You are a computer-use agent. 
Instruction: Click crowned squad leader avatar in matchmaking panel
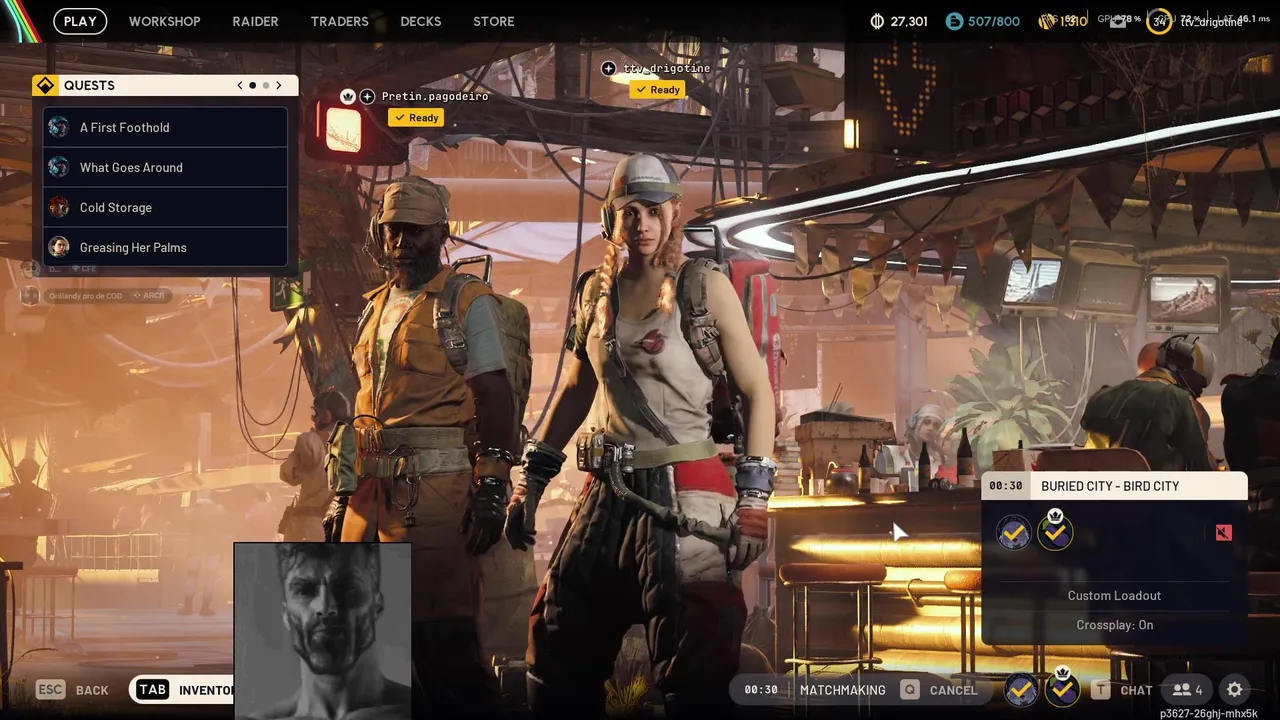[1055, 531]
